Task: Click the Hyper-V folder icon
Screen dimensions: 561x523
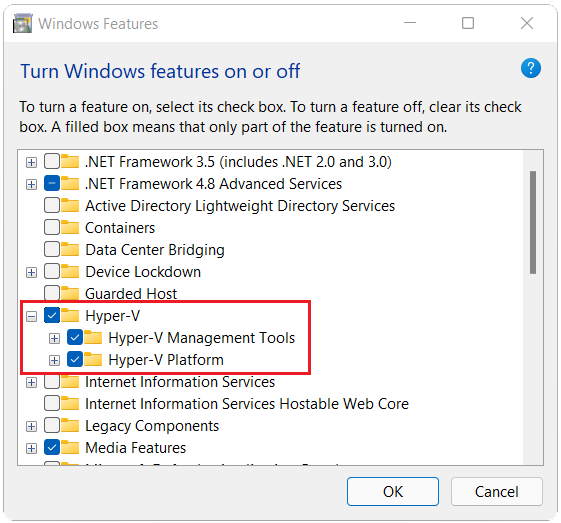Action: tap(70, 315)
